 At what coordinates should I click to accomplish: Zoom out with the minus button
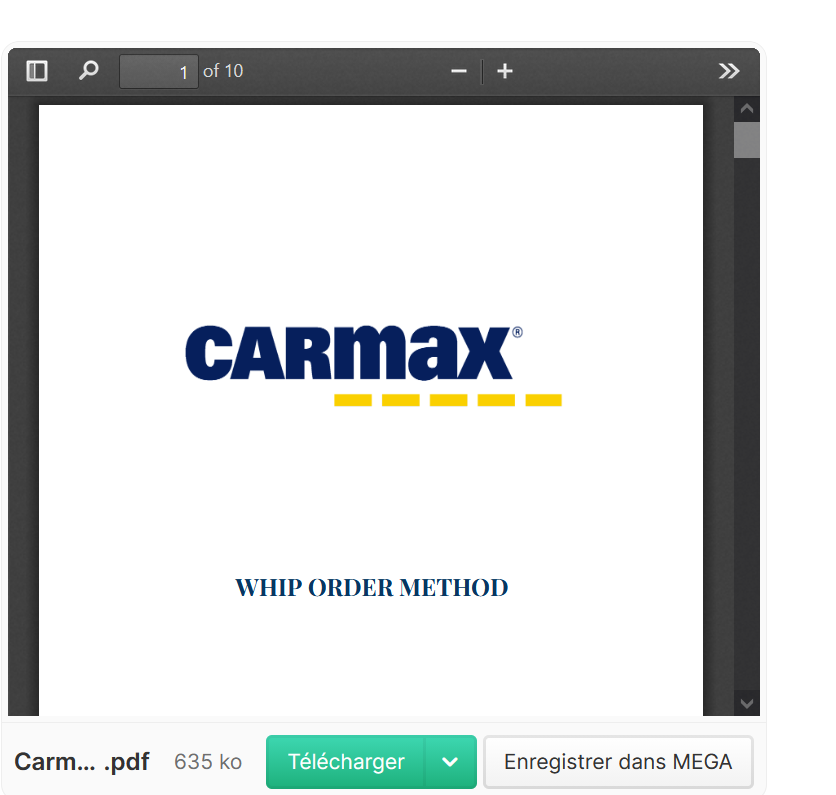coord(459,71)
